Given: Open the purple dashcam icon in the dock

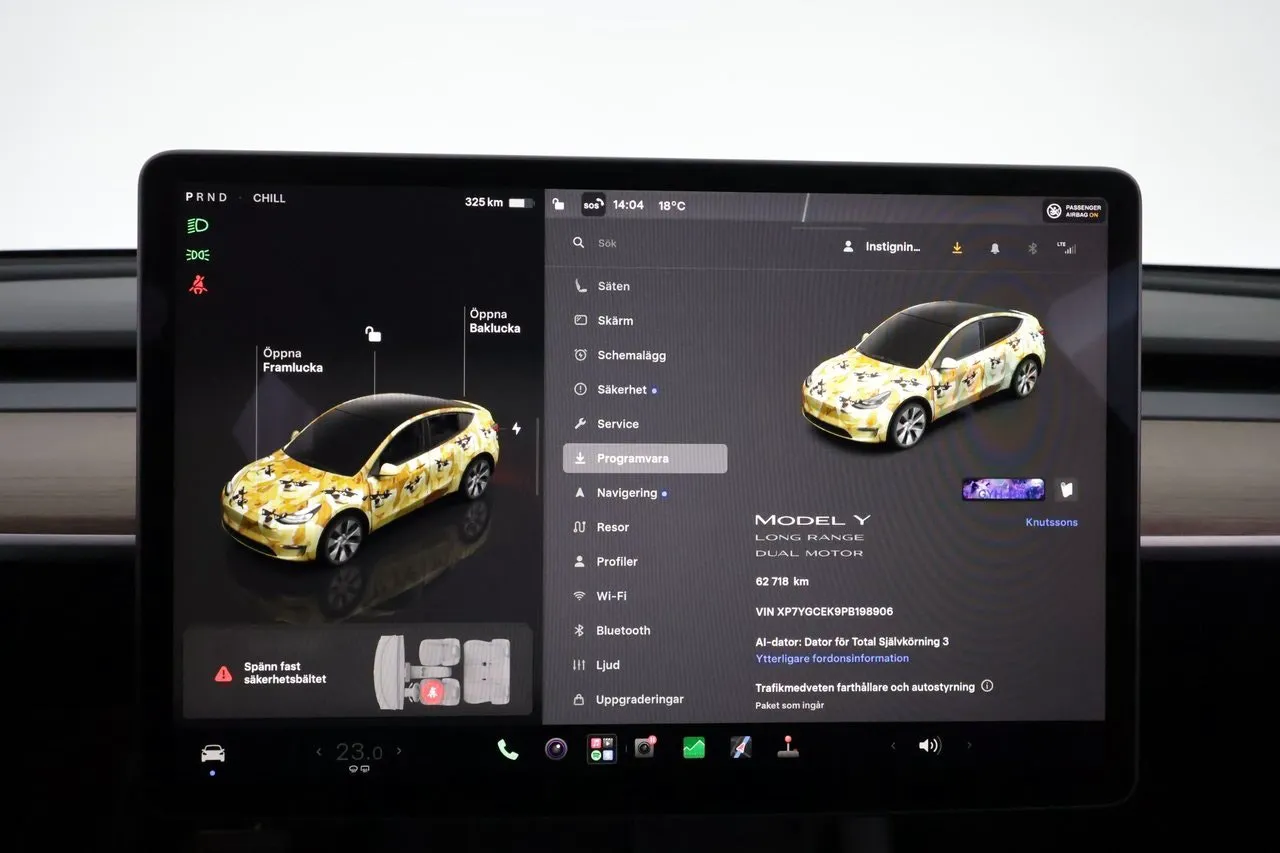Looking at the screenshot, I should [x=556, y=748].
